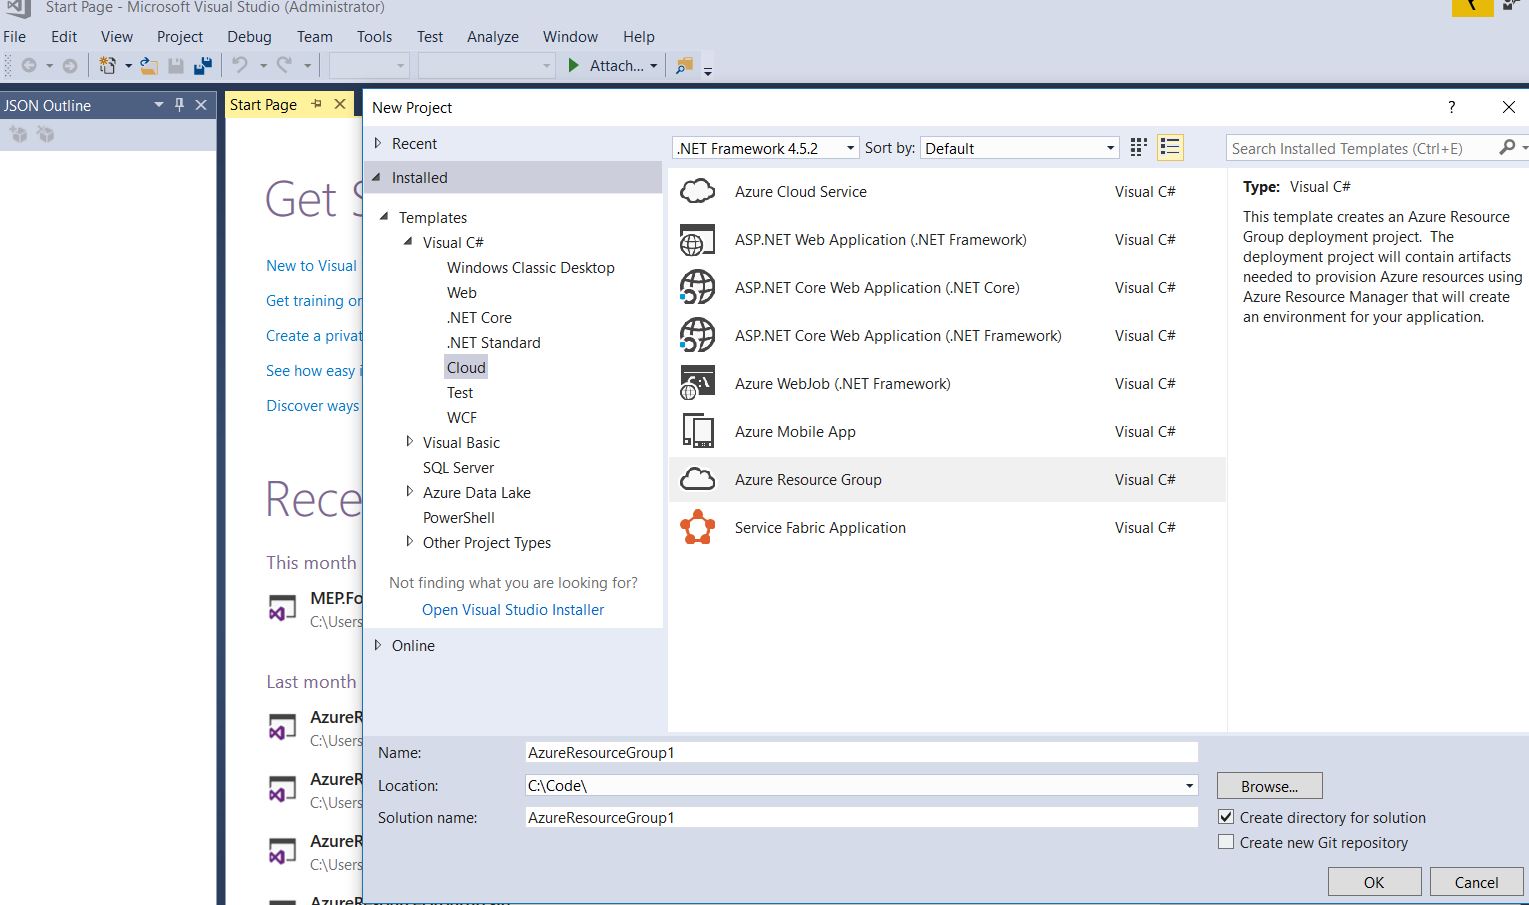
Task: Open the Location path dropdown arrow
Action: click(1189, 786)
